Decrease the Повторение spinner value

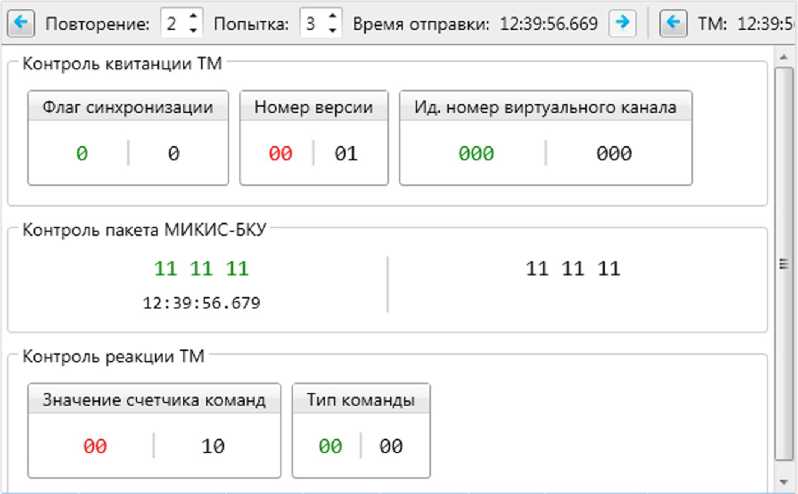[193, 30]
